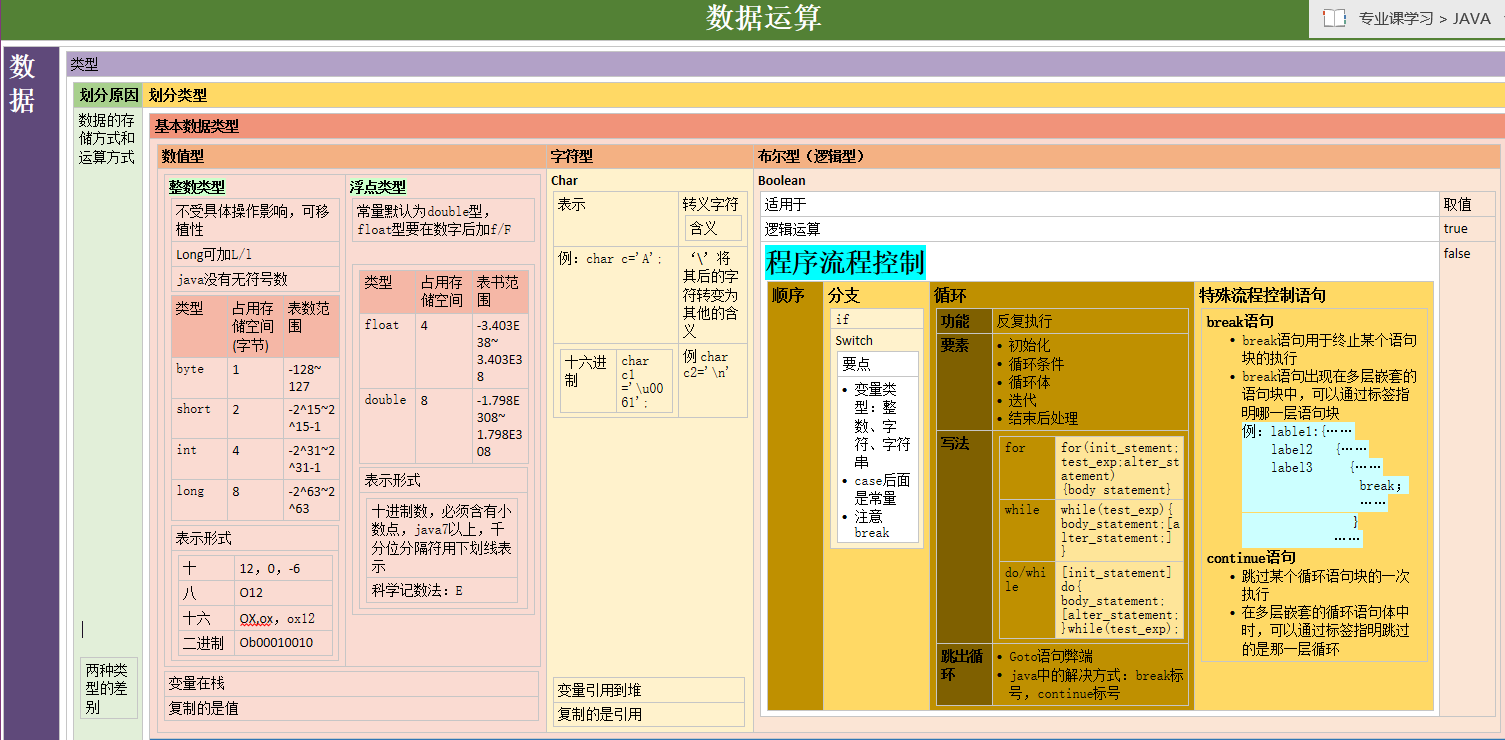The width and height of the screenshot is (1505, 740).
Task: Click the page title 数据运算
Action: (x=764, y=18)
